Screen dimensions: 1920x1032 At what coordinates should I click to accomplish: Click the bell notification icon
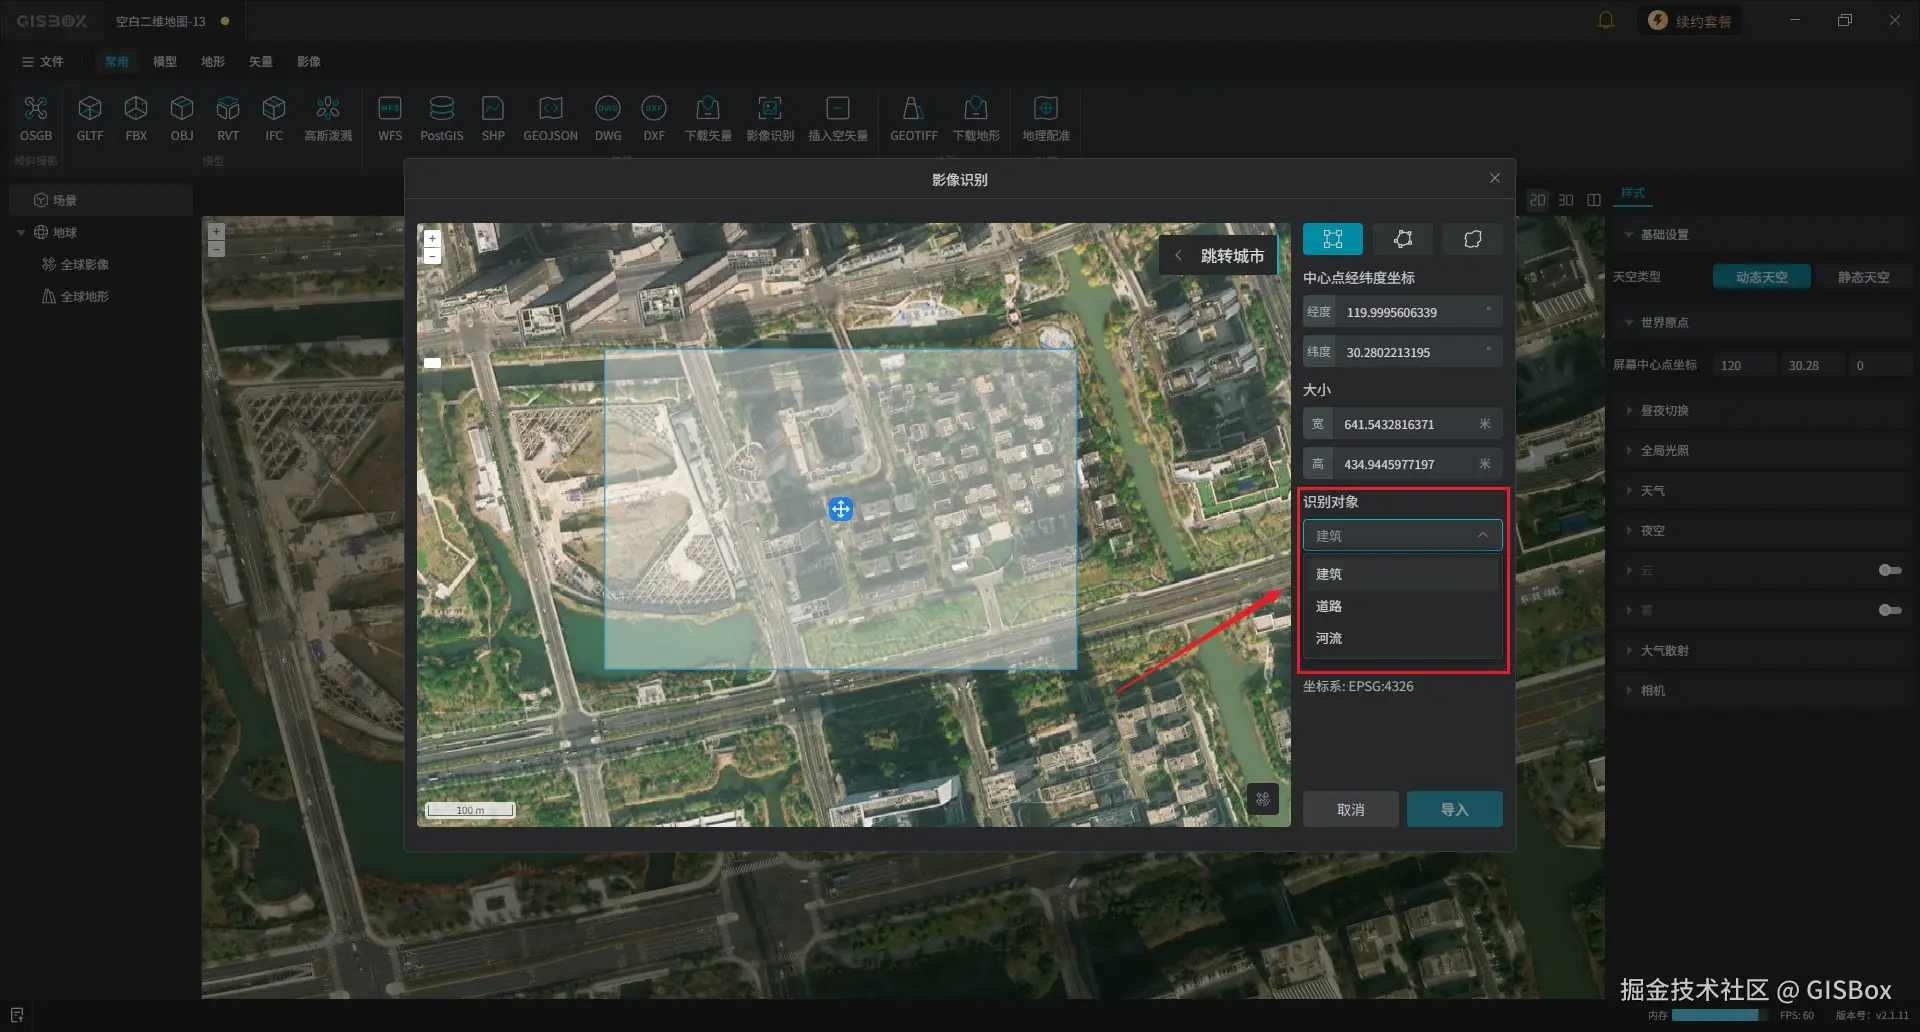(x=1606, y=21)
